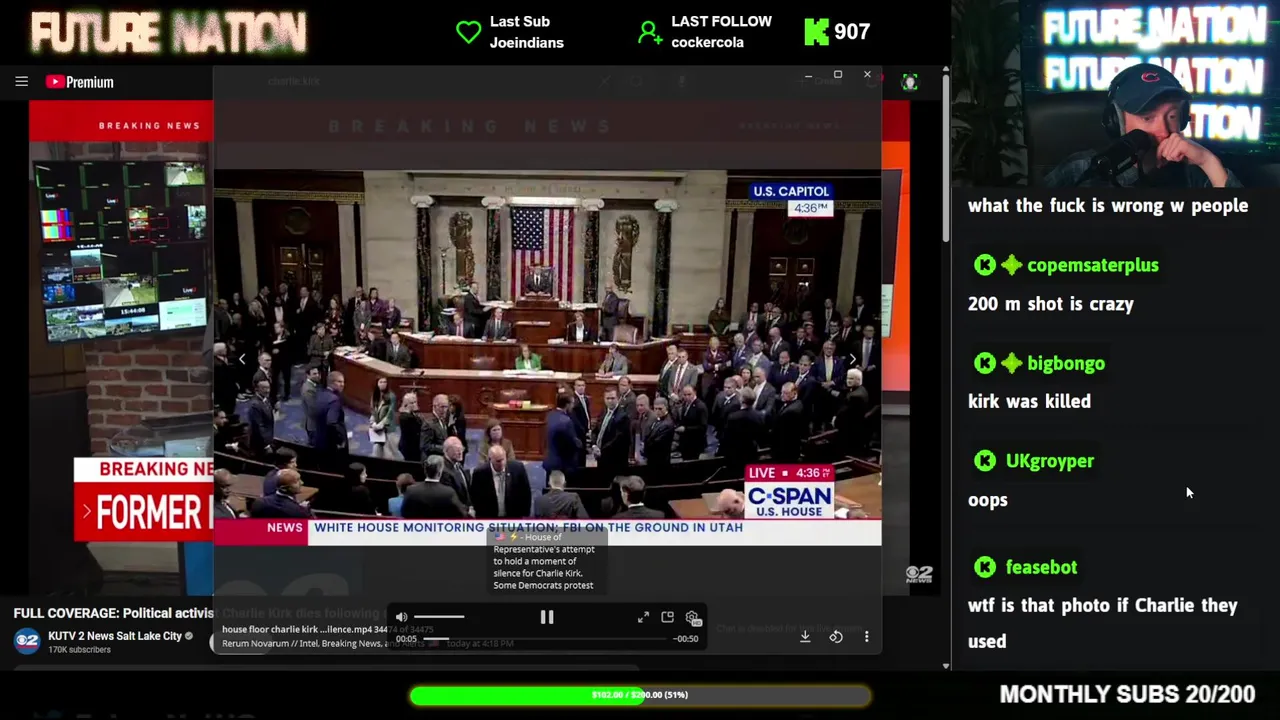Click the Last Sub Joeindians overlay
Viewport: 1280px width, 720px height.
pos(510,32)
